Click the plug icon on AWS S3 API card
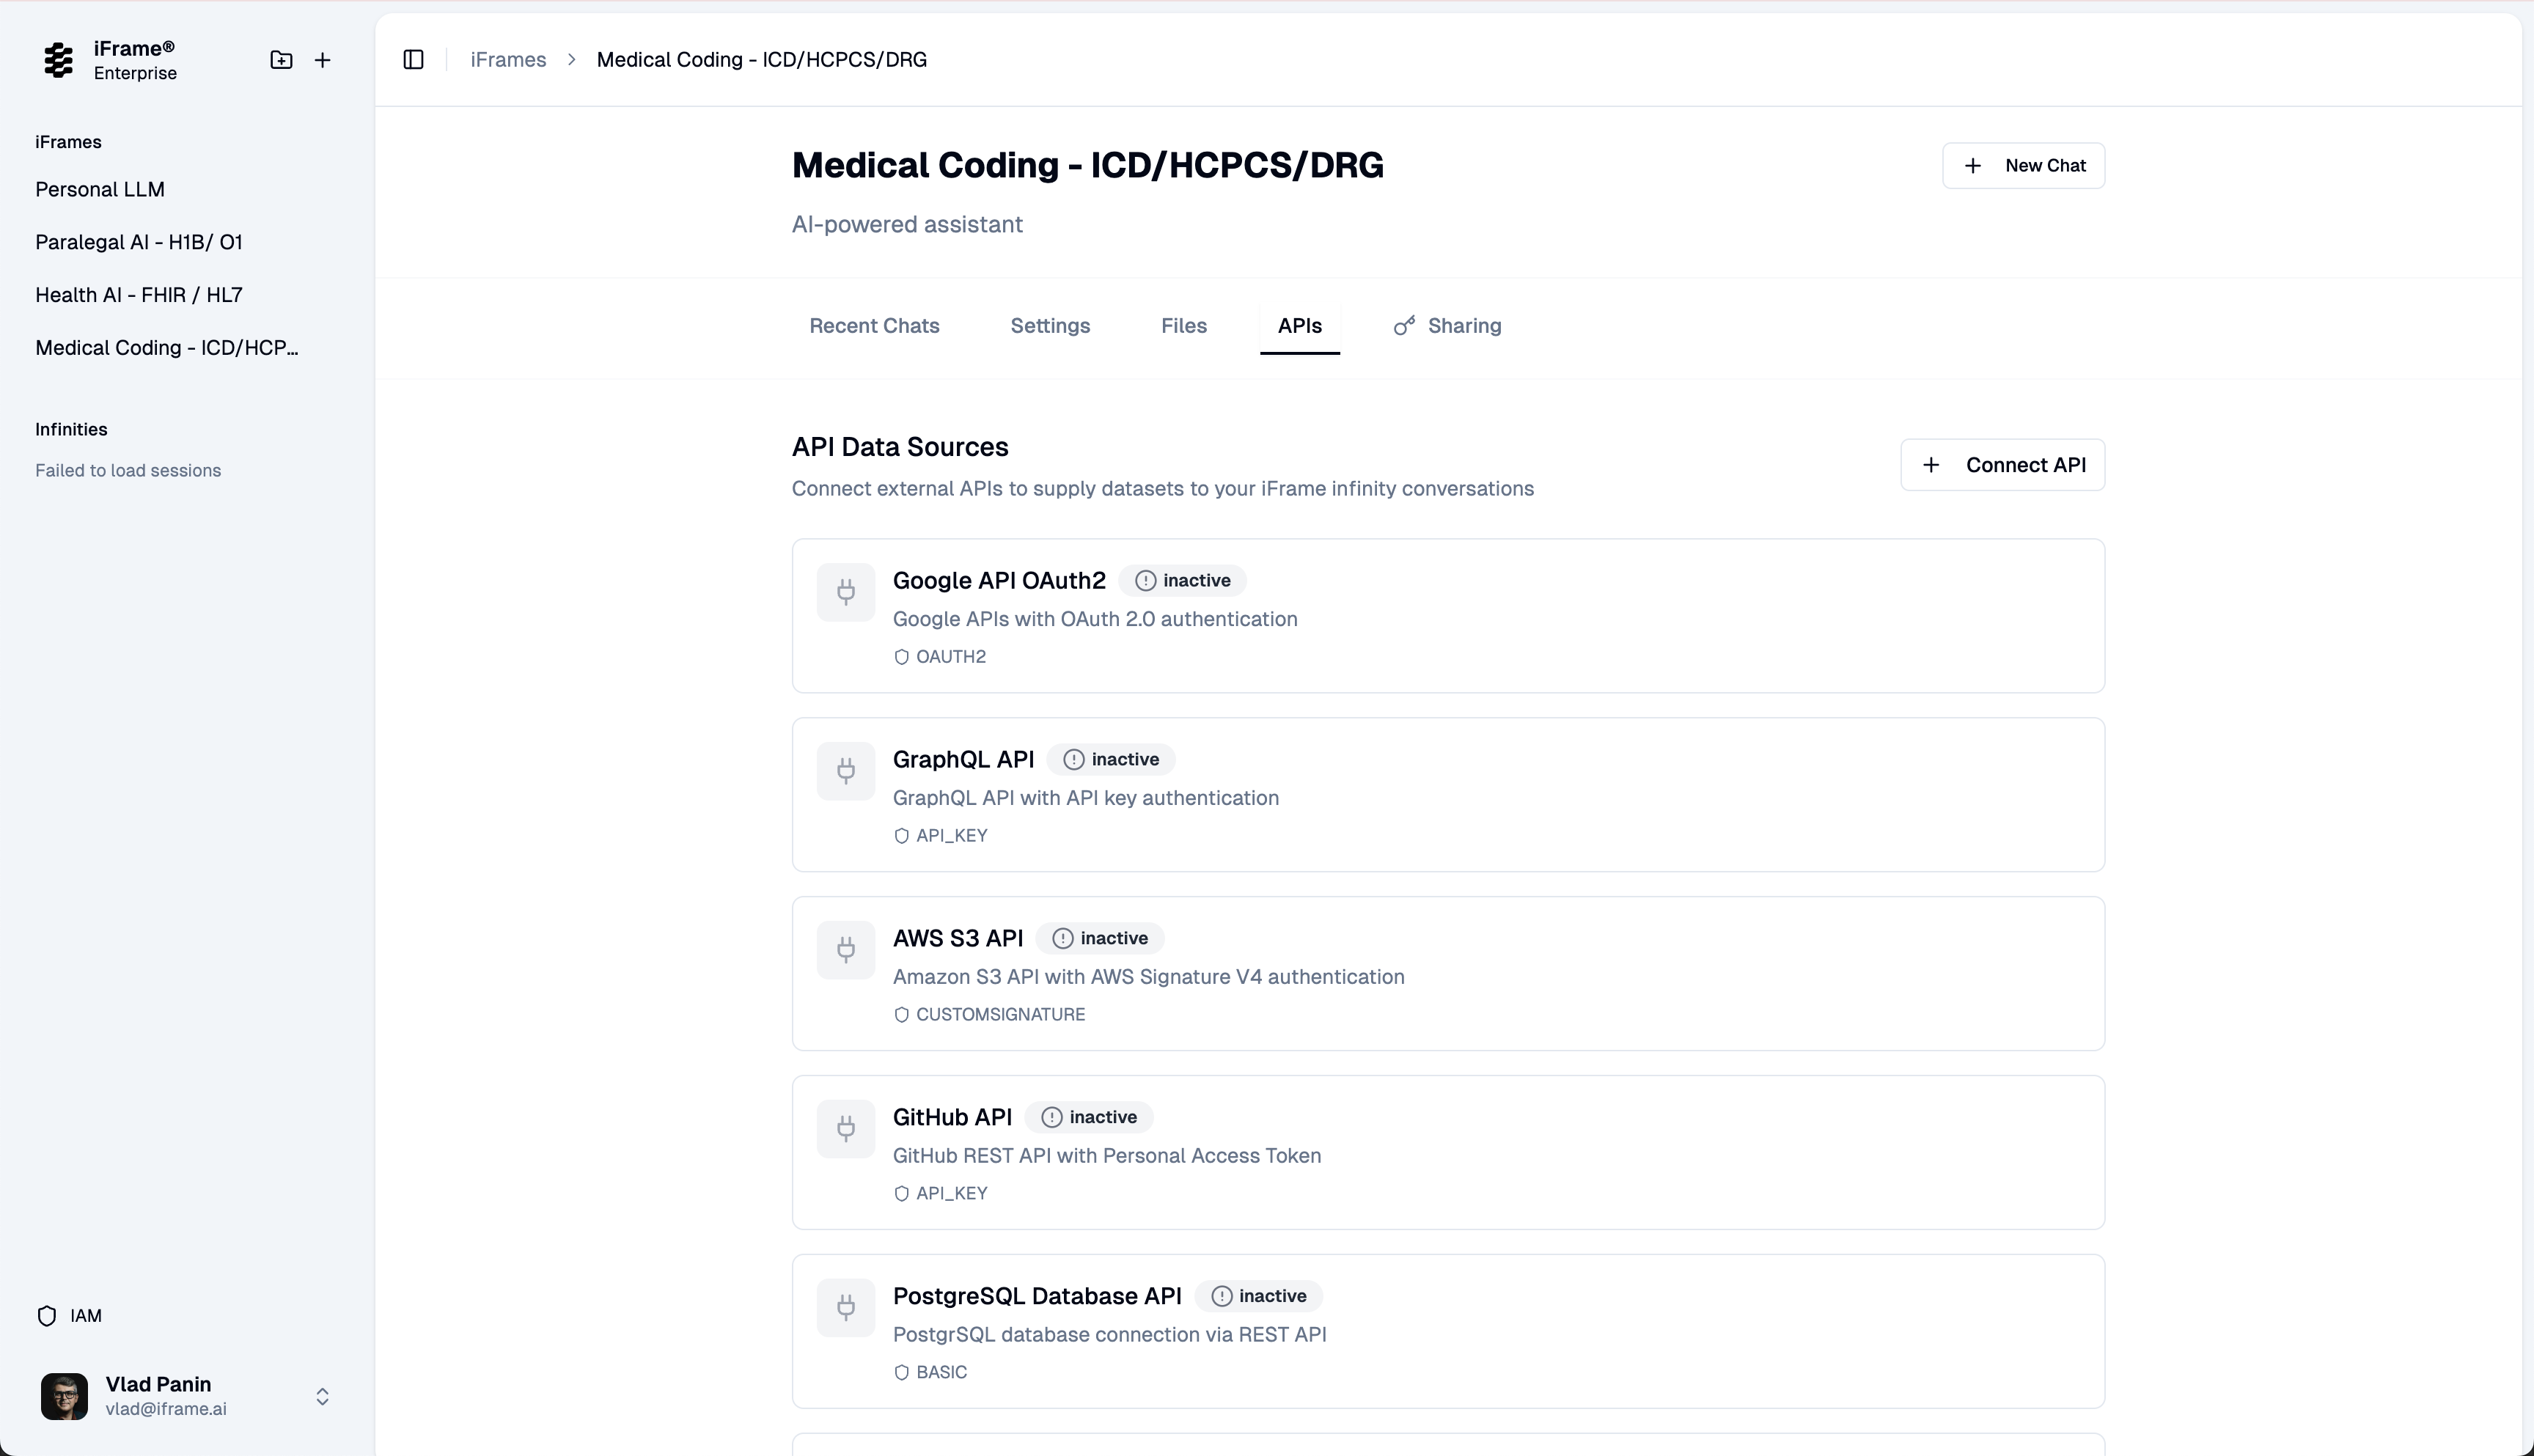 pyautogui.click(x=846, y=950)
